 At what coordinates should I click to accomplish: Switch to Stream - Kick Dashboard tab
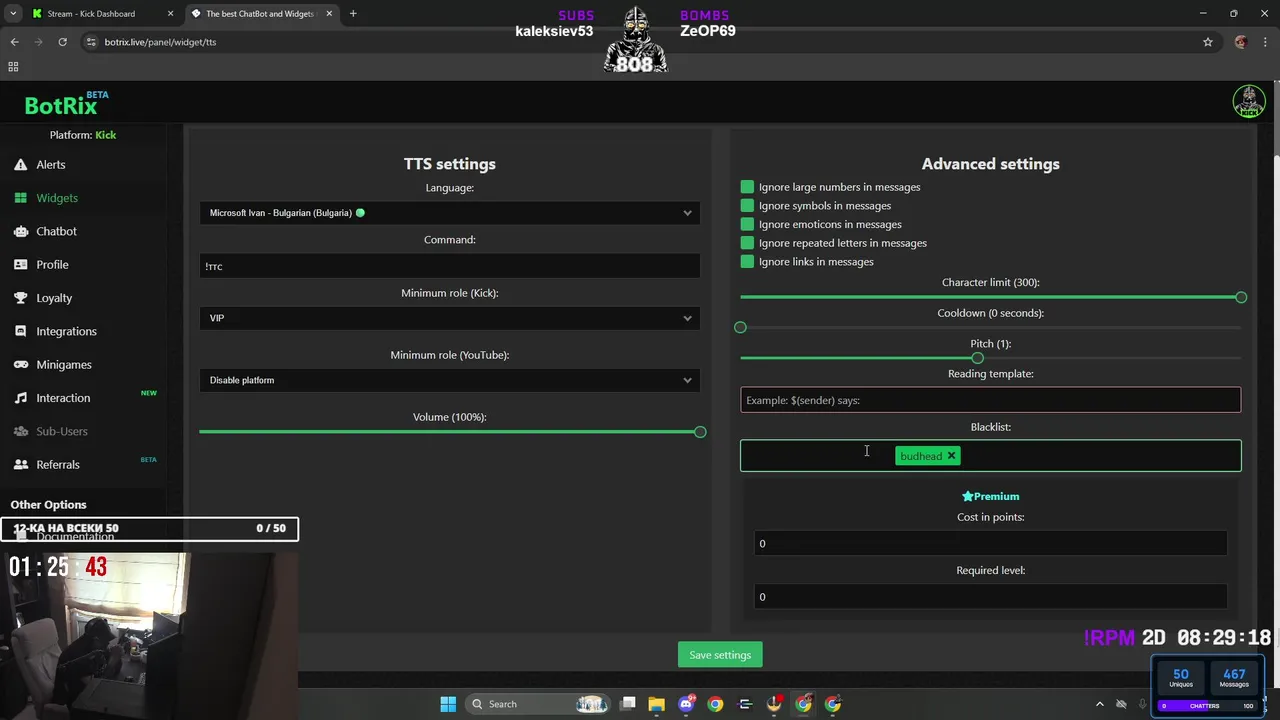tap(92, 14)
